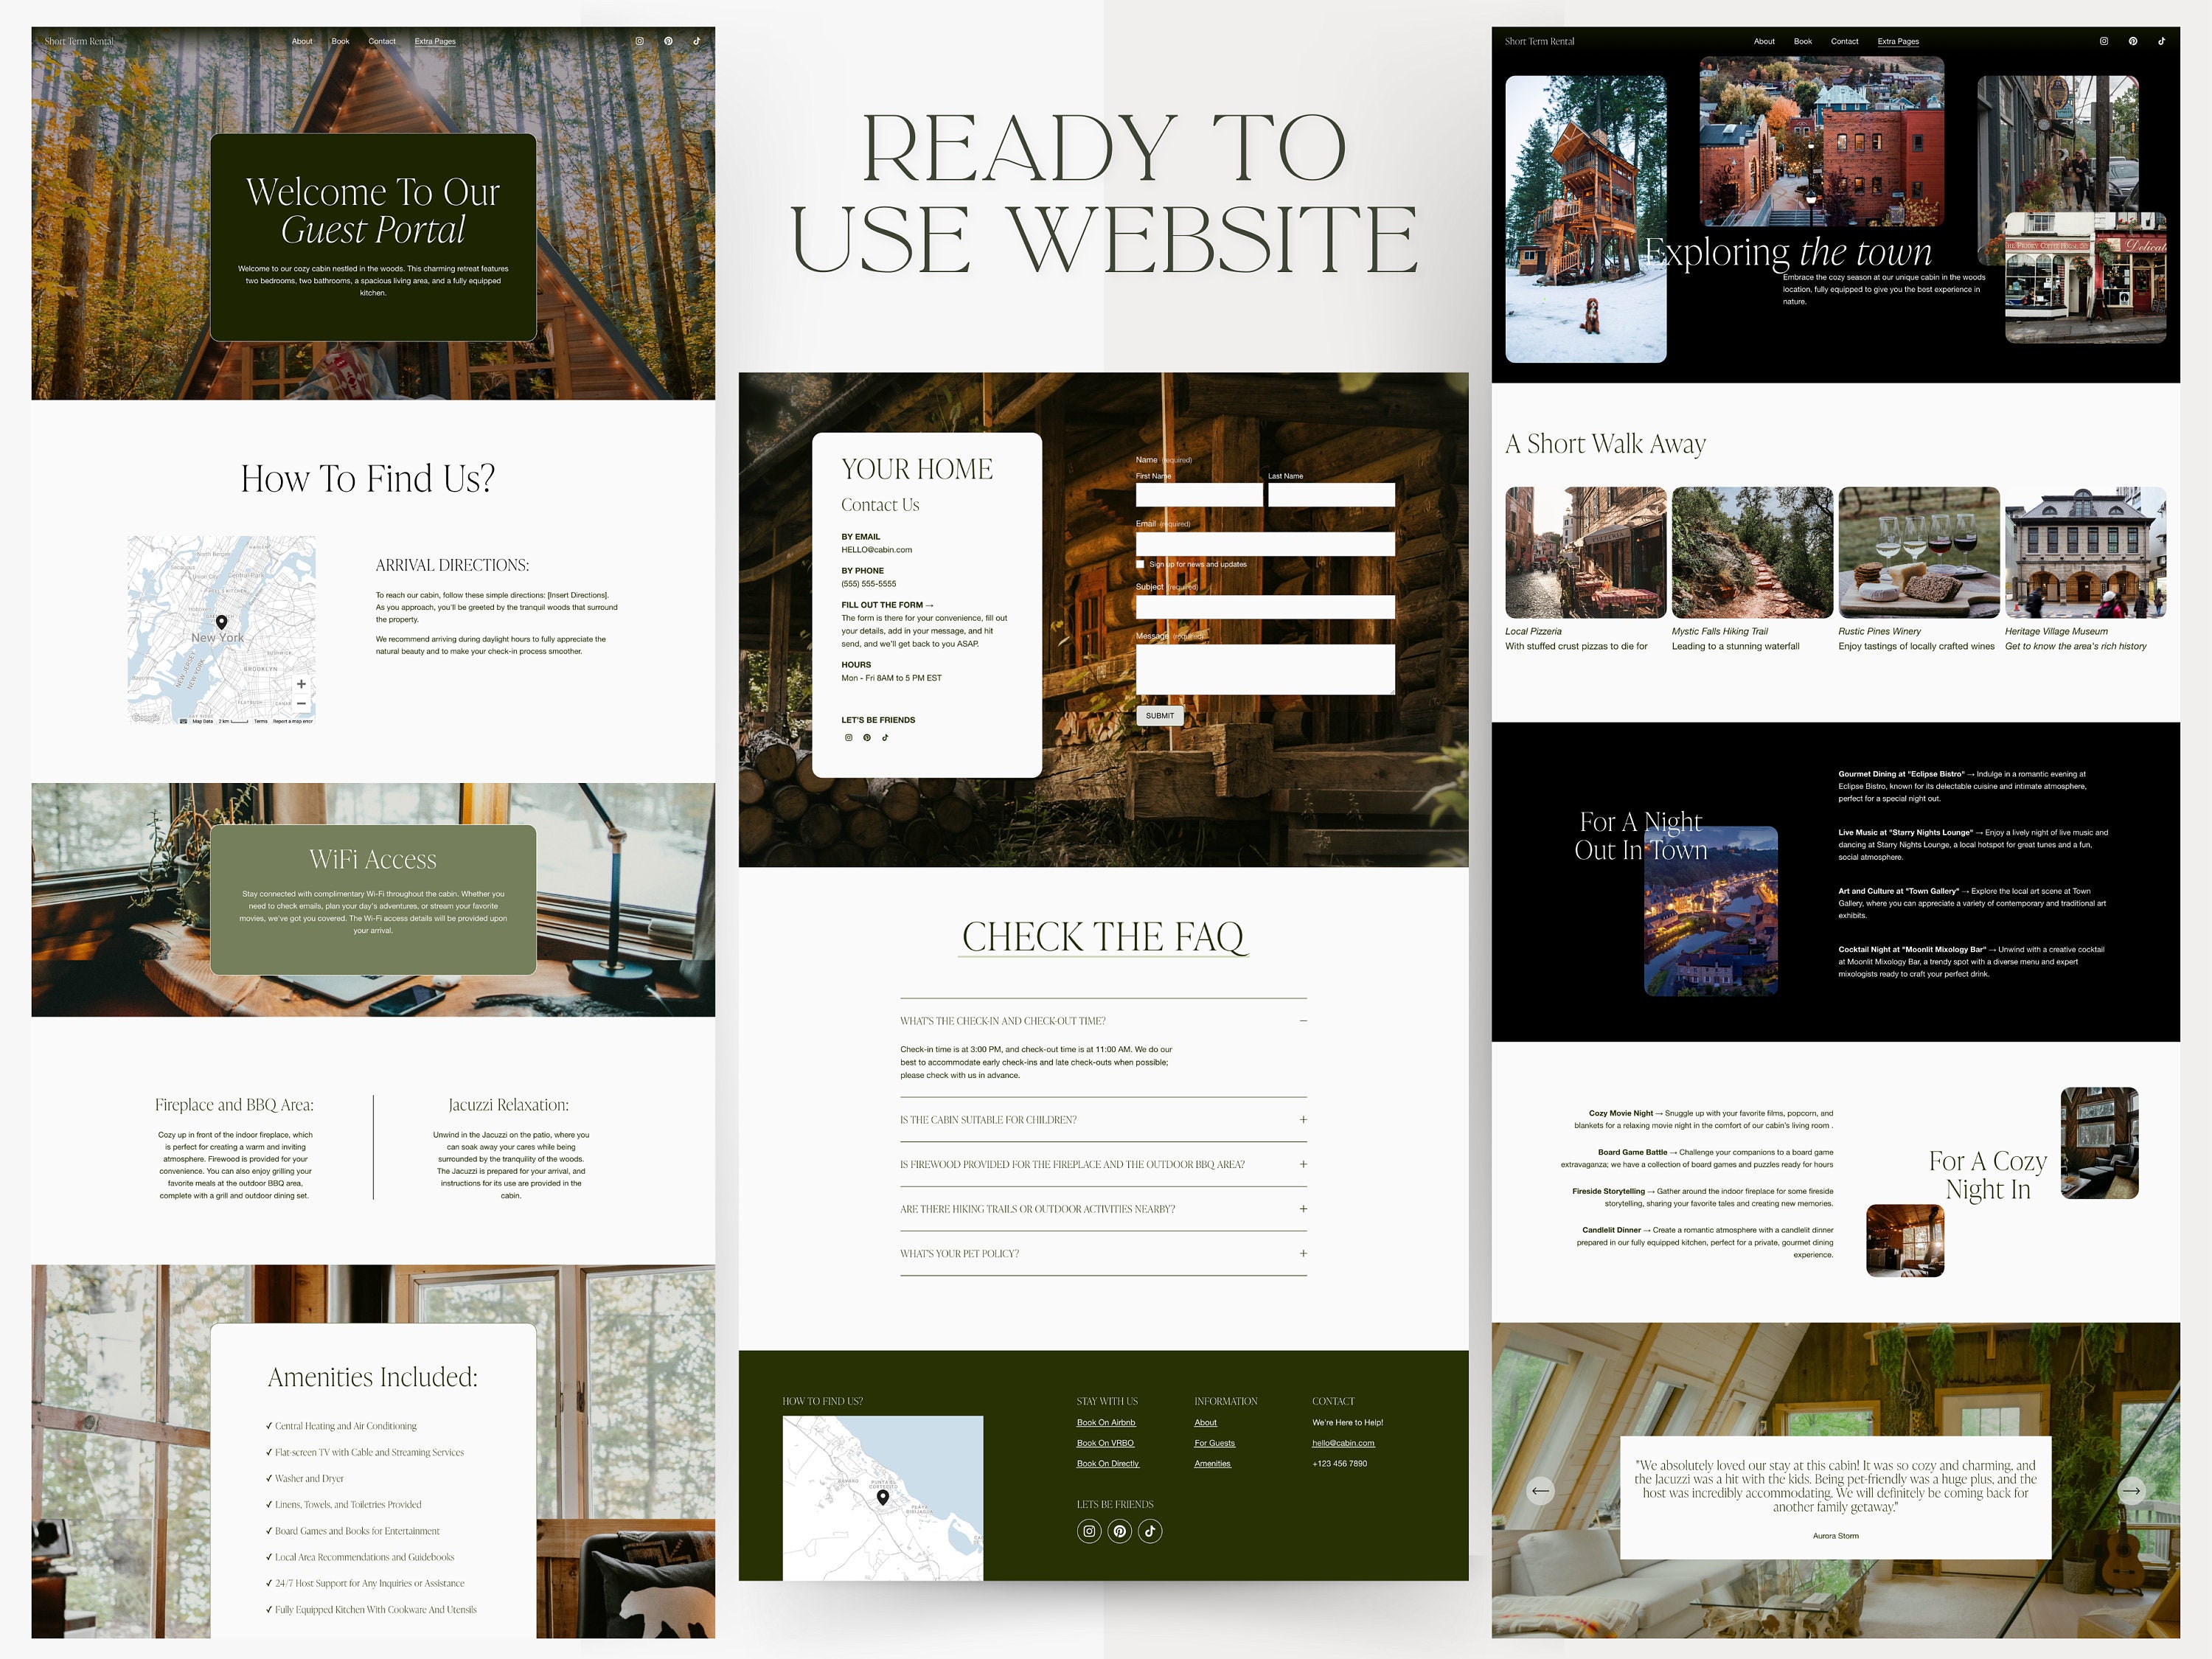The height and width of the screenshot is (1659, 2212).
Task: Click the Instagram icon in the footer
Action: click(x=1088, y=1530)
